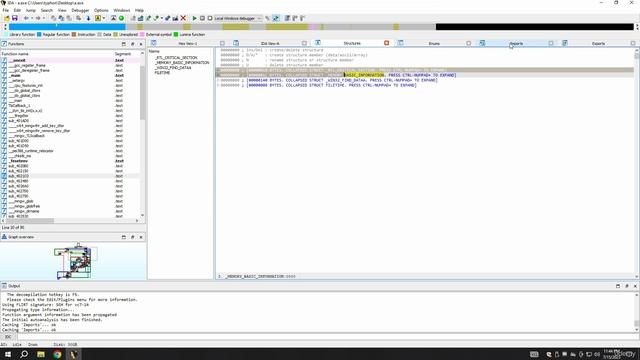Open the dropdown beside the yellow A icon

[104, 18]
